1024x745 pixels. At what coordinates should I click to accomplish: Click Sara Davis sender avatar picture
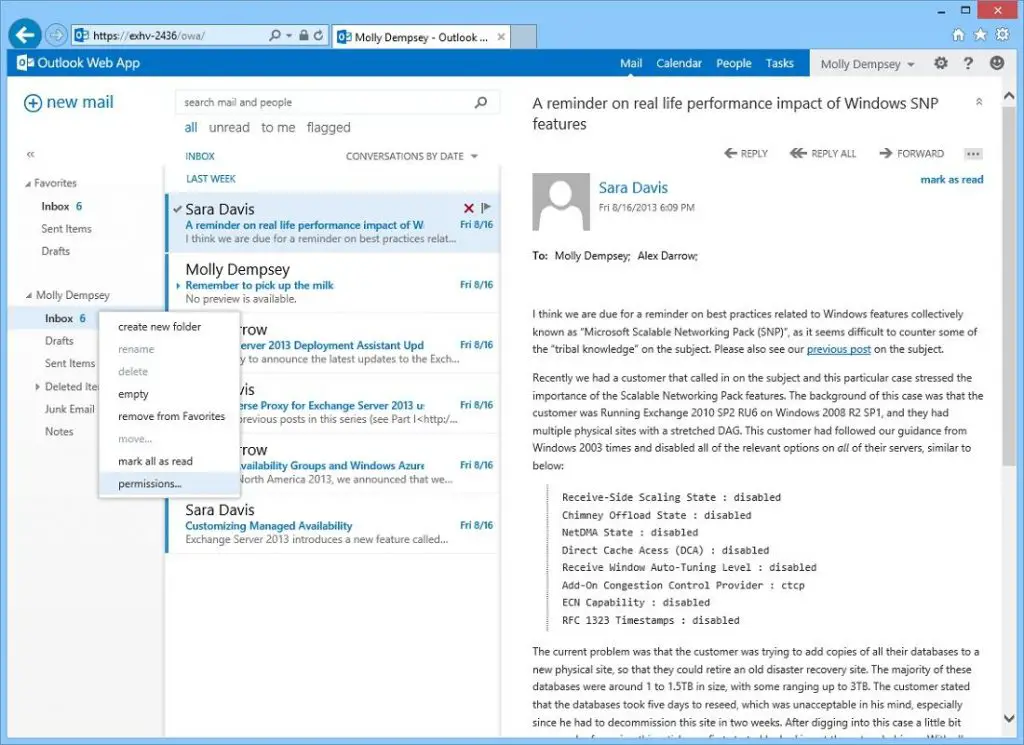[561, 202]
